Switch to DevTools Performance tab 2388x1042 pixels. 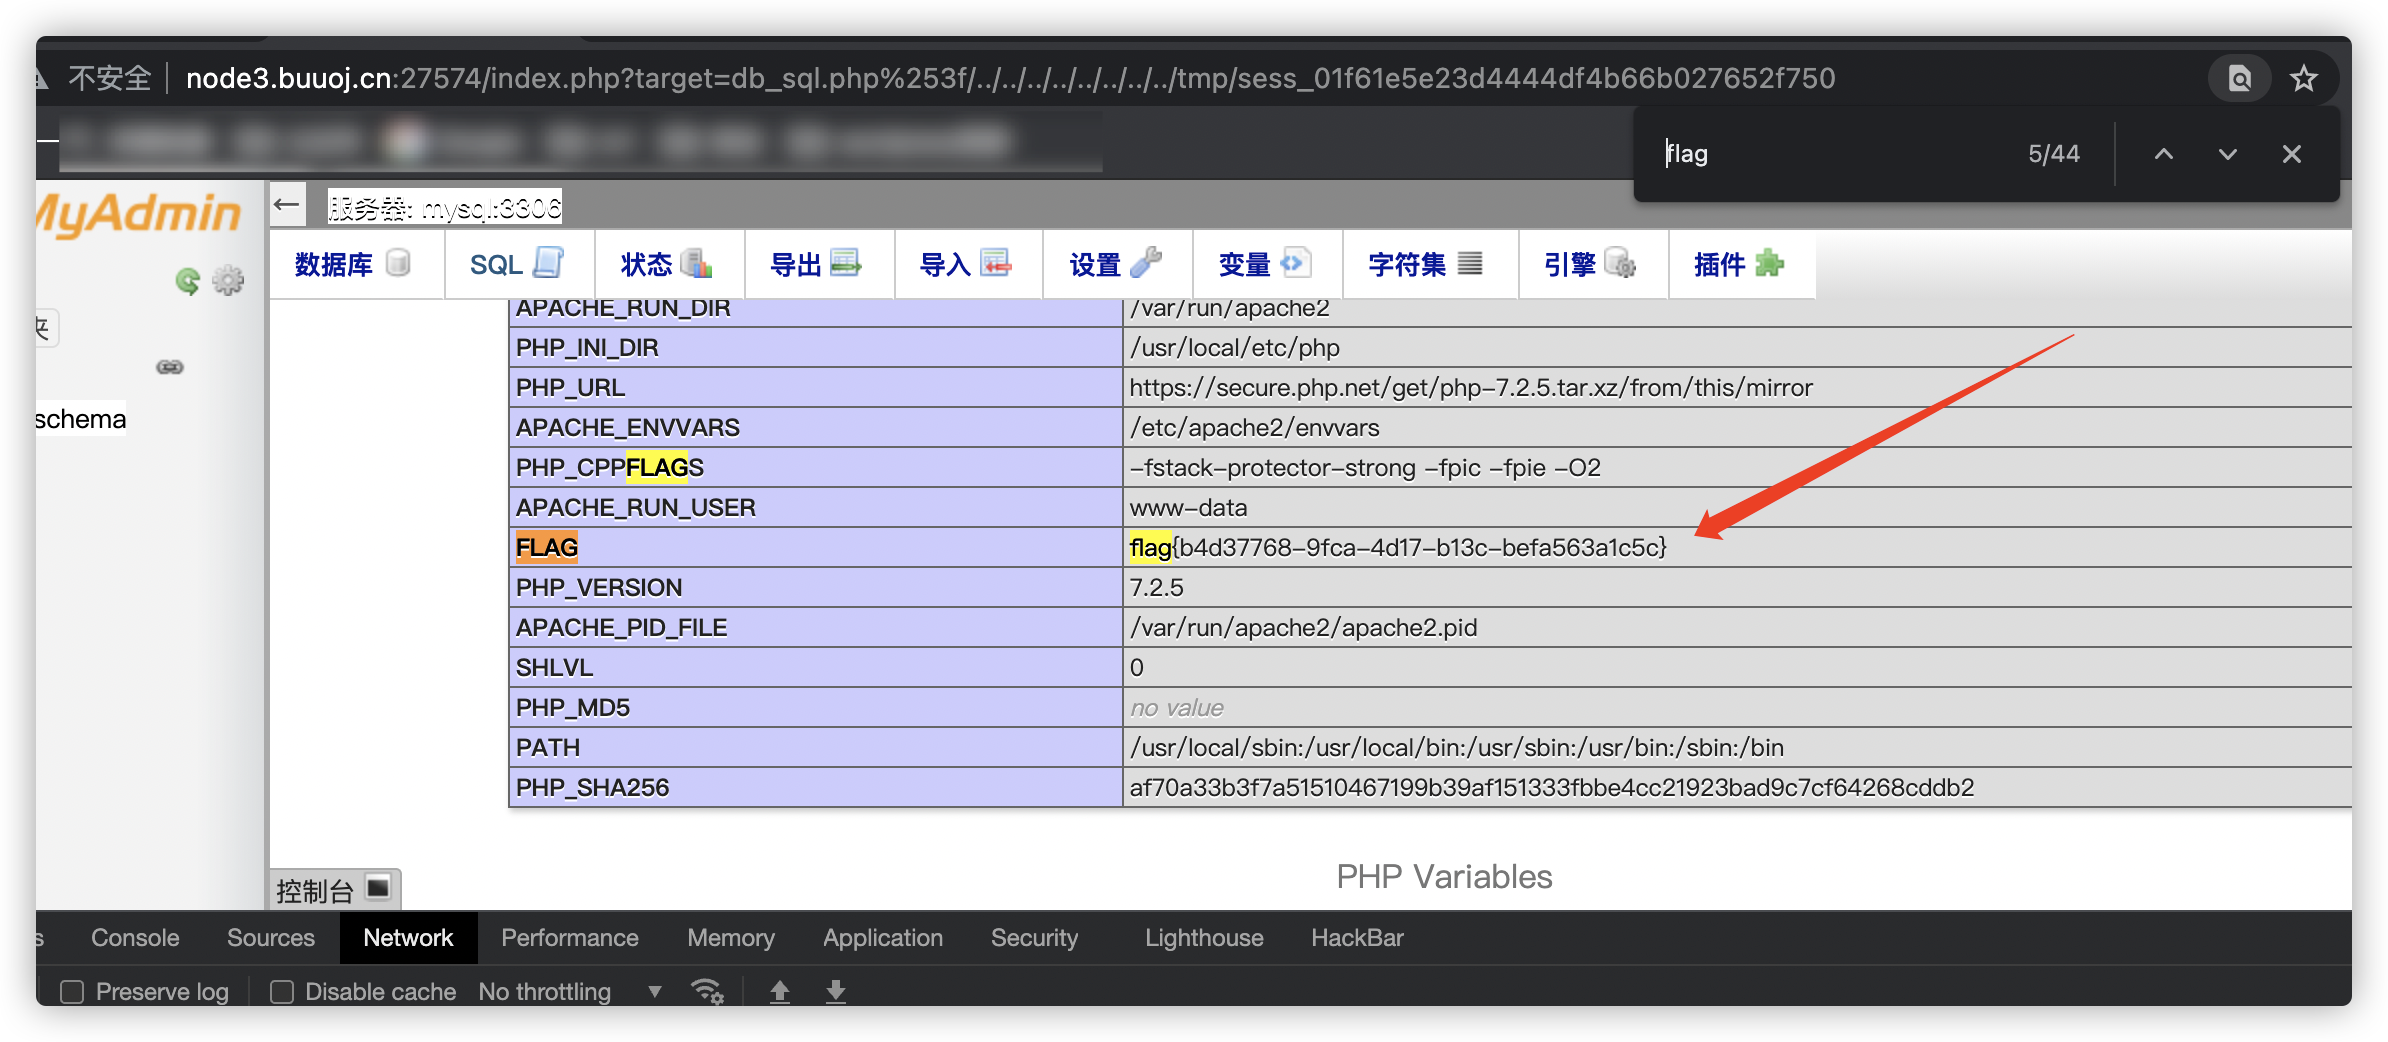coord(570,938)
